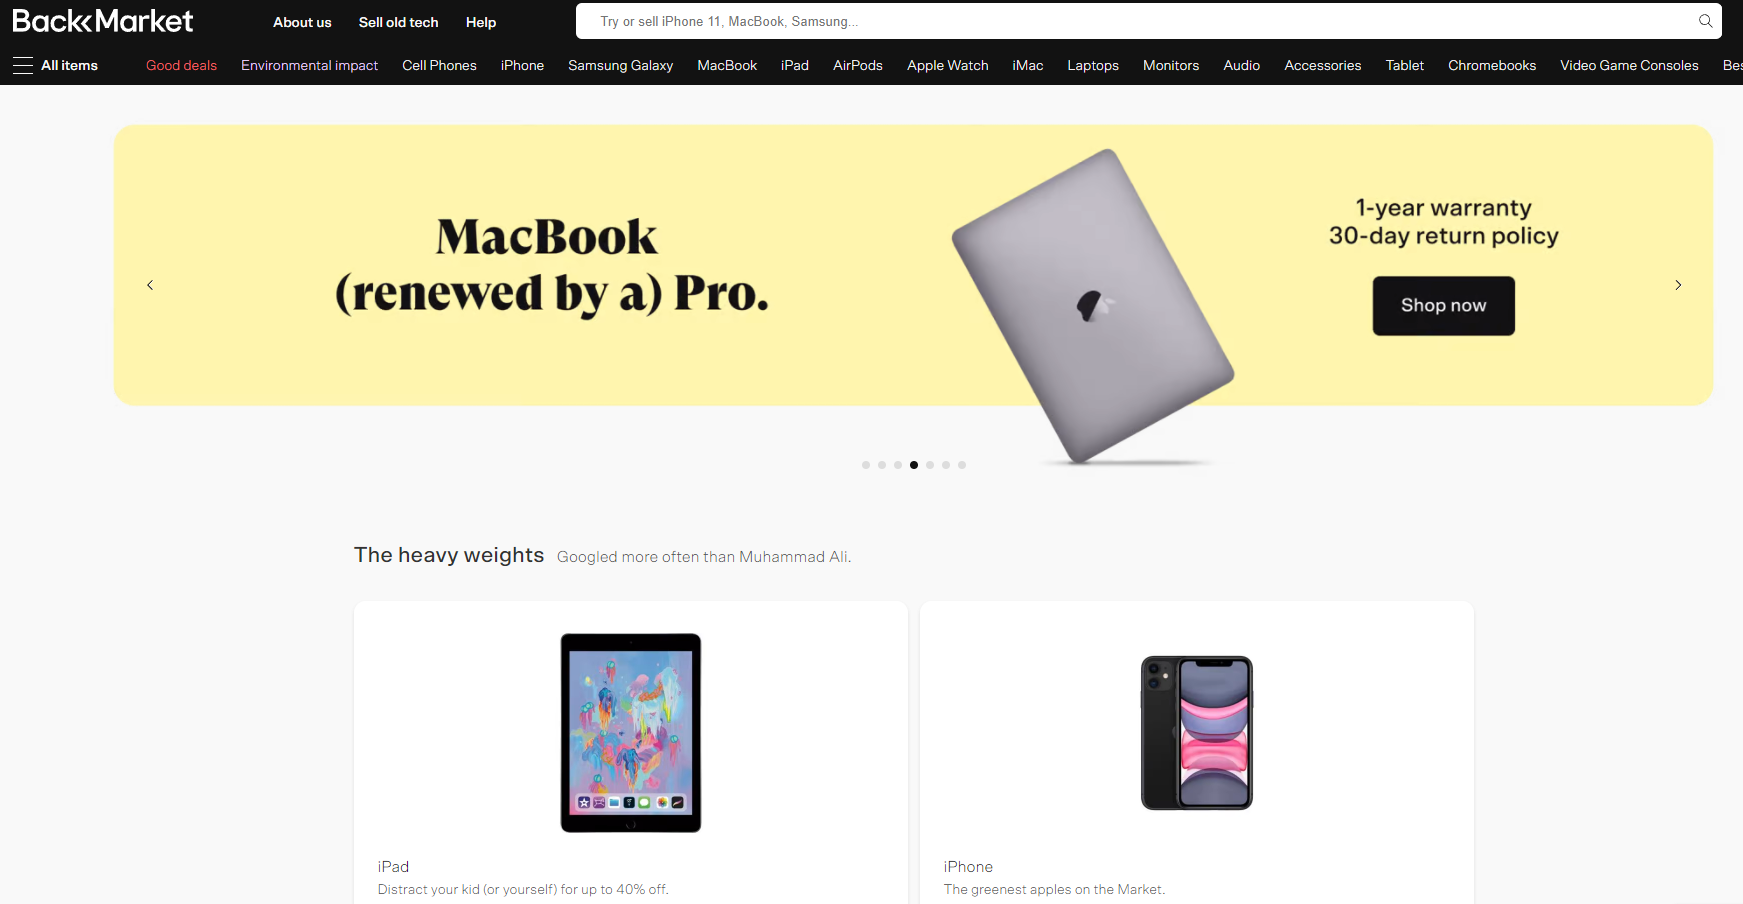Open the Environmental impact page
This screenshot has height=904, width=1743.
point(309,65)
